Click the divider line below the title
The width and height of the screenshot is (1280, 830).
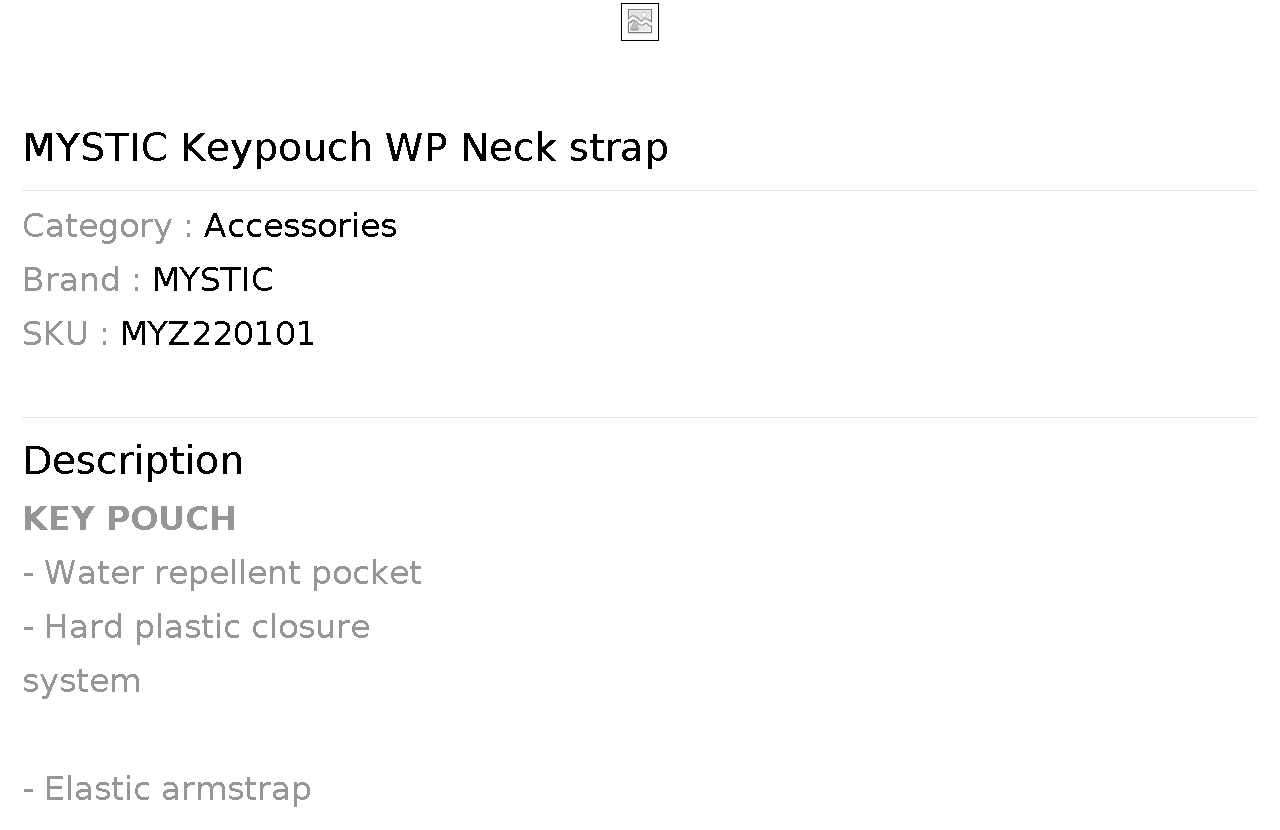(x=640, y=190)
